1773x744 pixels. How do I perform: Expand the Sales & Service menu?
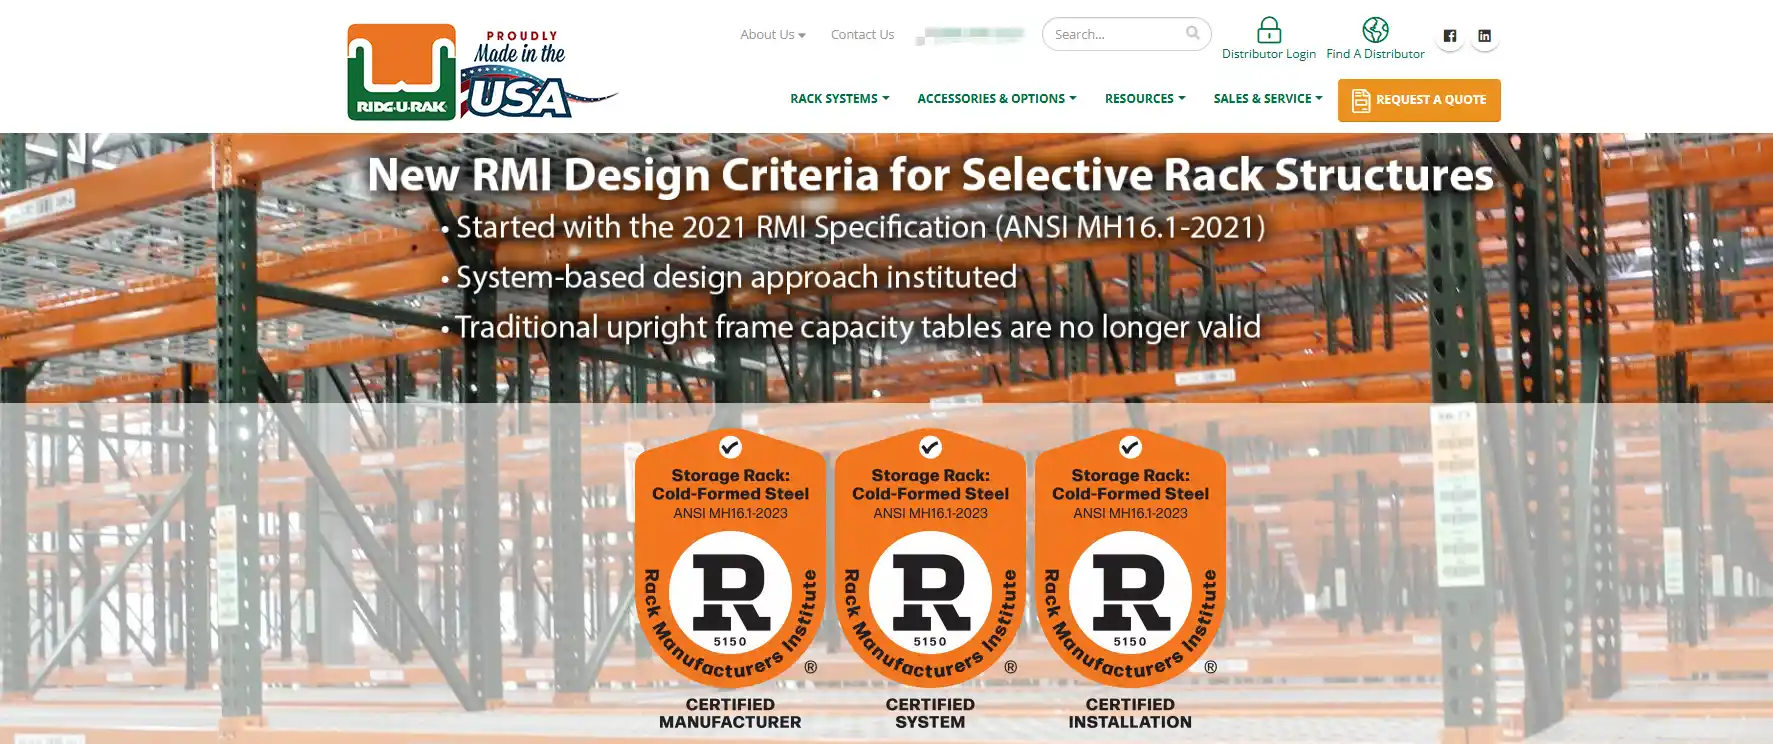[x=1268, y=99]
